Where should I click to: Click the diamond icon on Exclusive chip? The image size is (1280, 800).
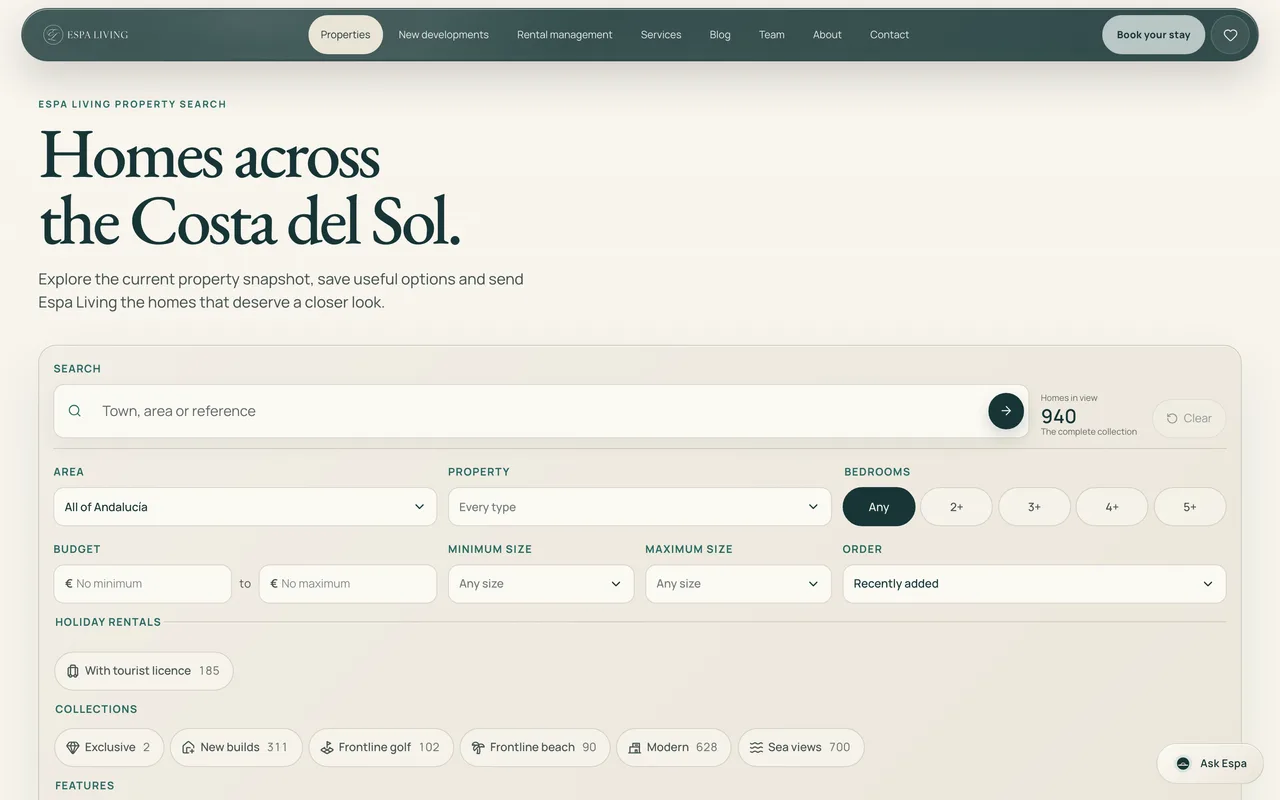coord(73,747)
